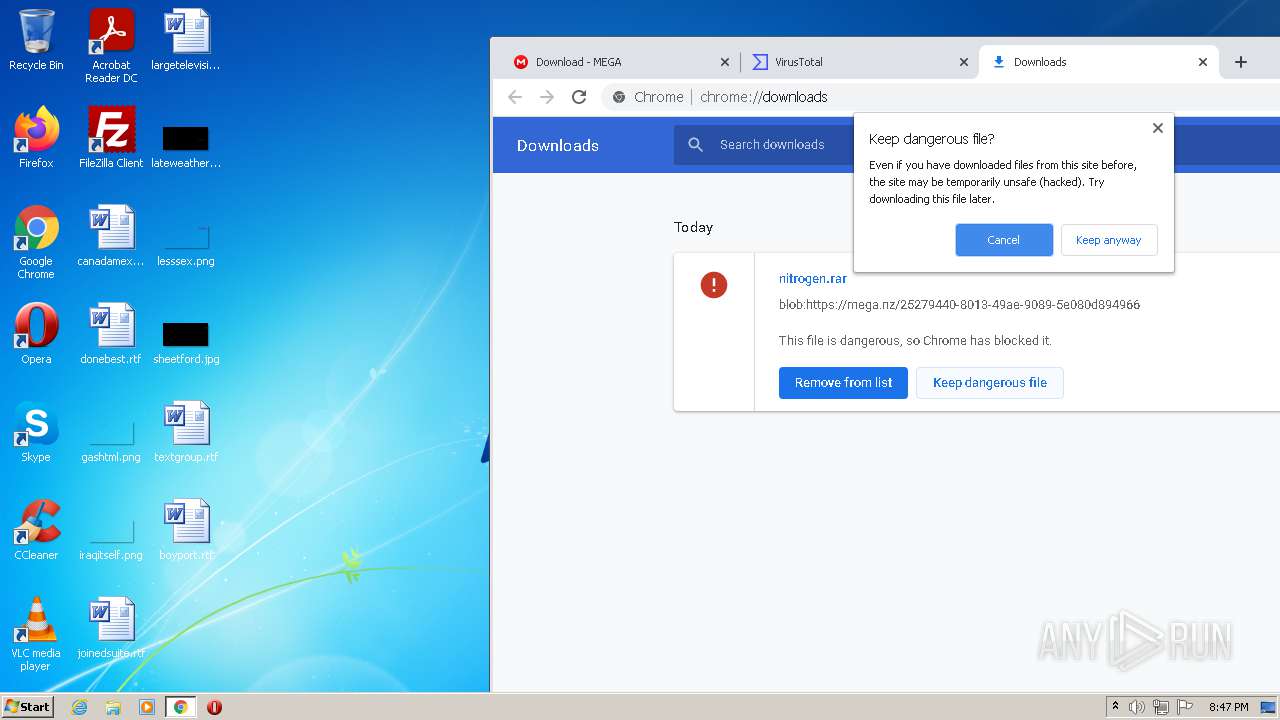Click the Chrome taskbar button

(x=180, y=707)
